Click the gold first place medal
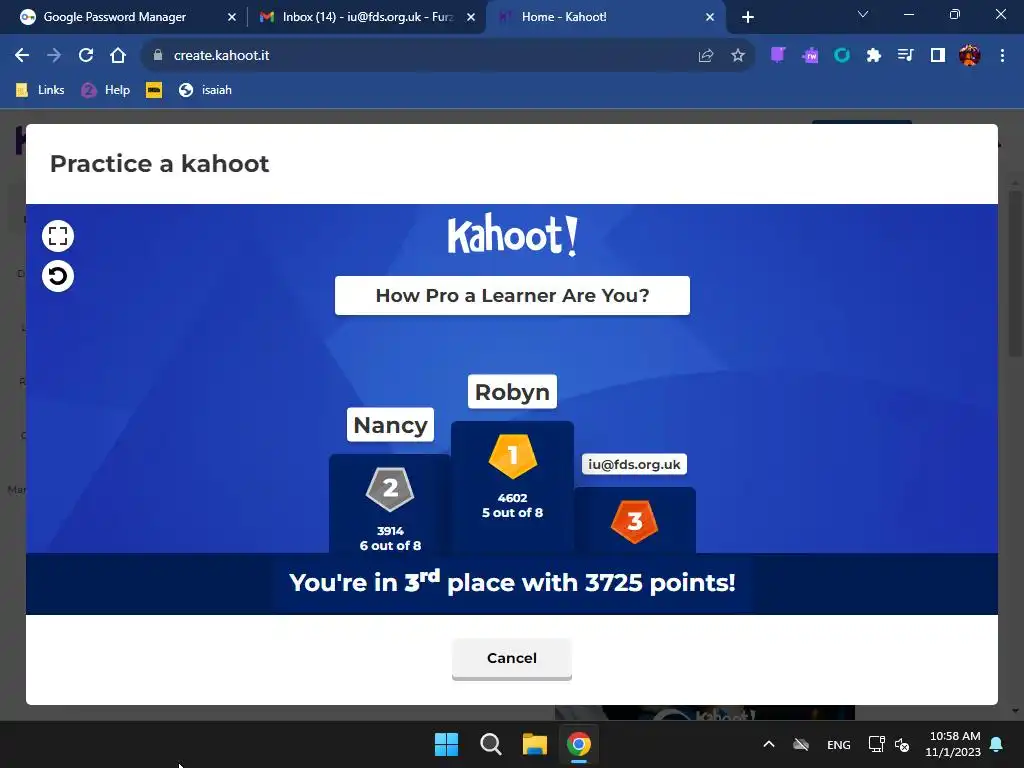The height and width of the screenshot is (768, 1024). coord(513,455)
